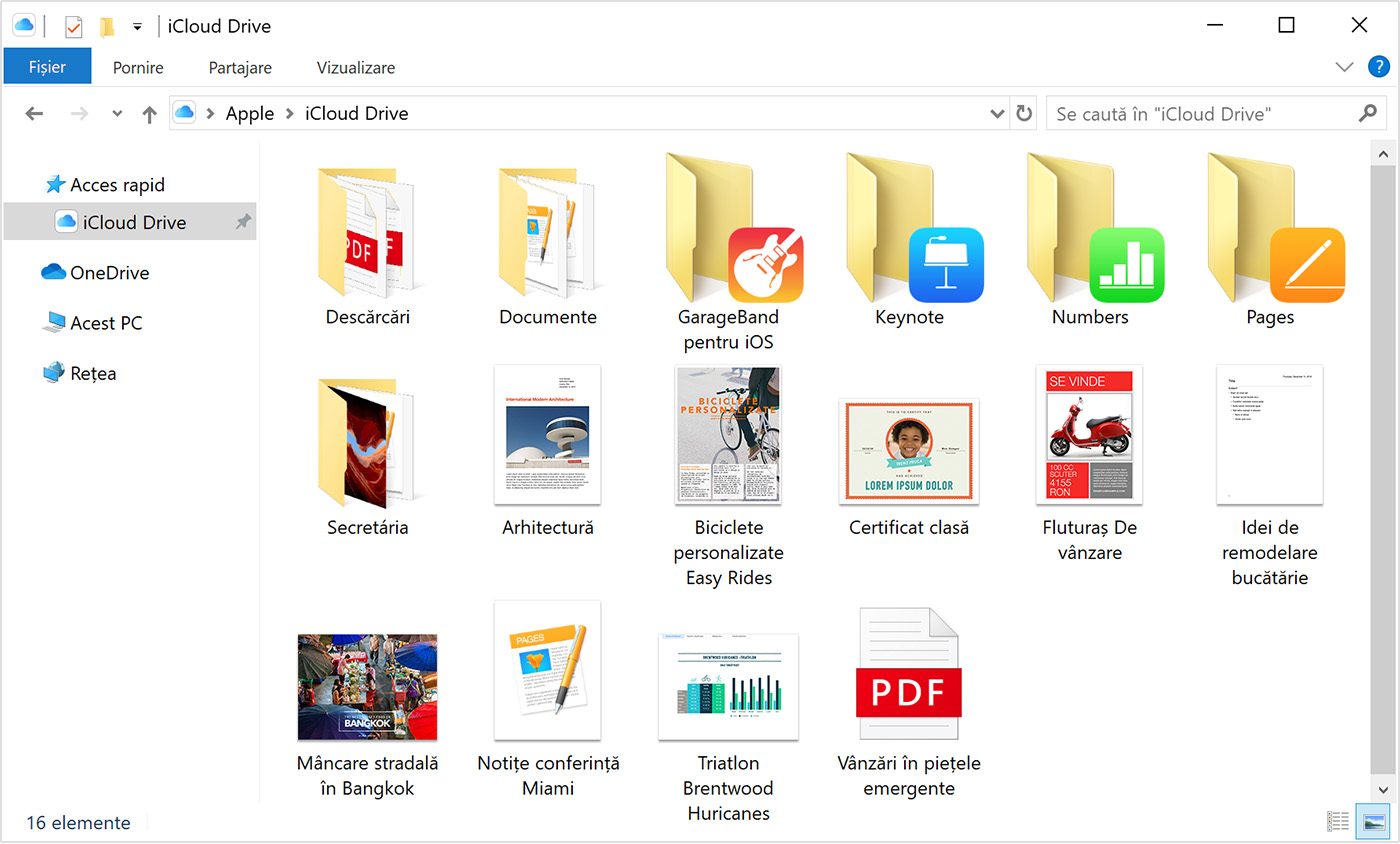Open the Help question mark button
The width and height of the screenshot is (1400, 844).
click(x=1378, y=67)
